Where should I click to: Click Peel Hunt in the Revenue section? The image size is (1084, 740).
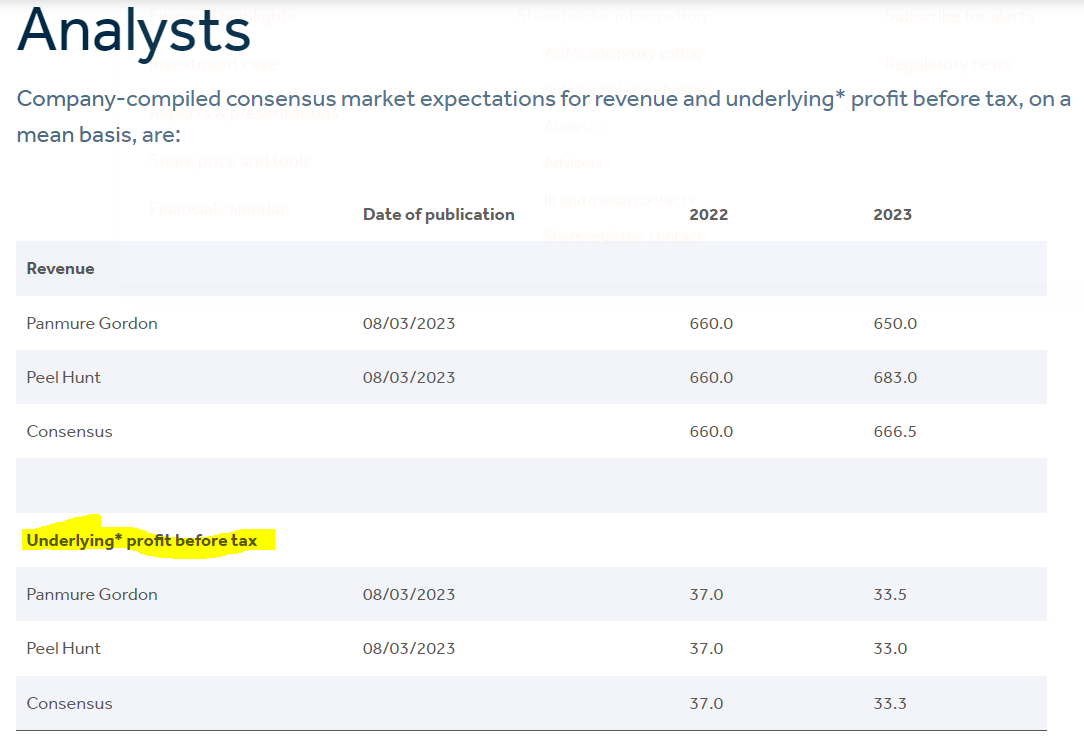[x=64, y=377]
